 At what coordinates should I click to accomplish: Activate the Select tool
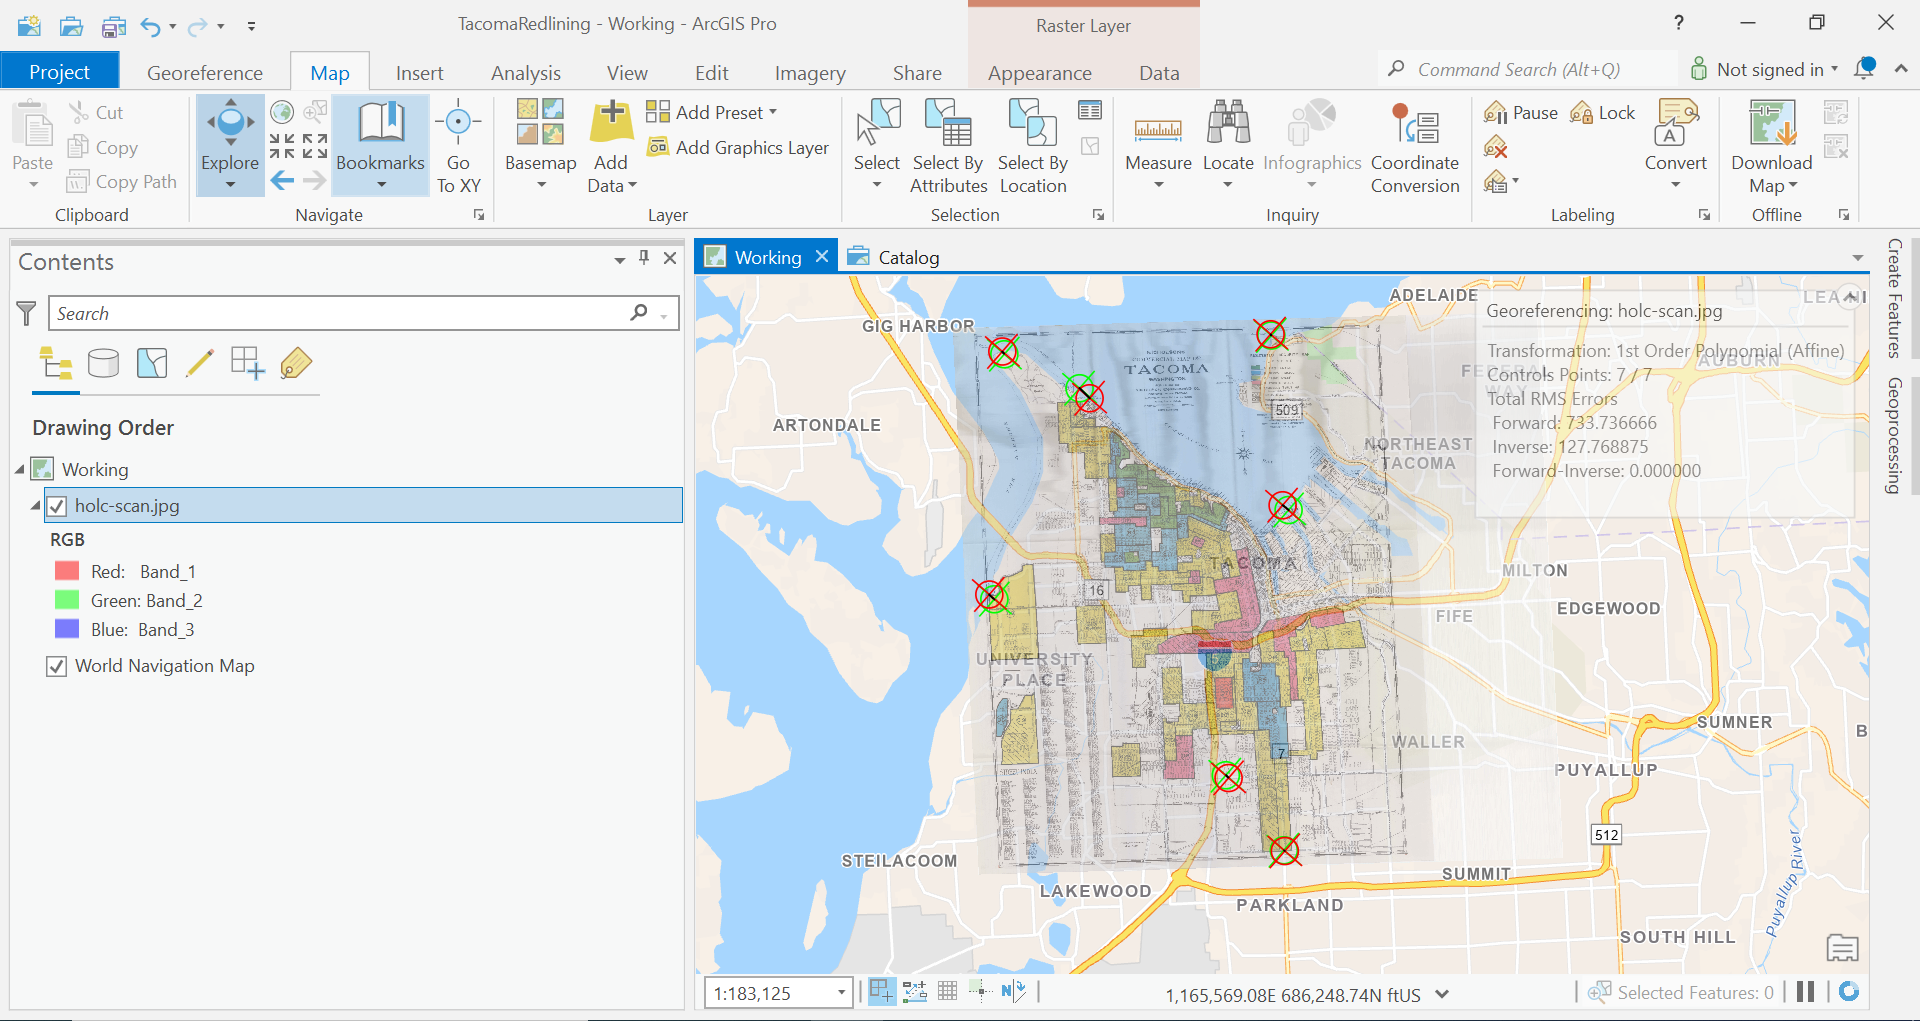877,145
